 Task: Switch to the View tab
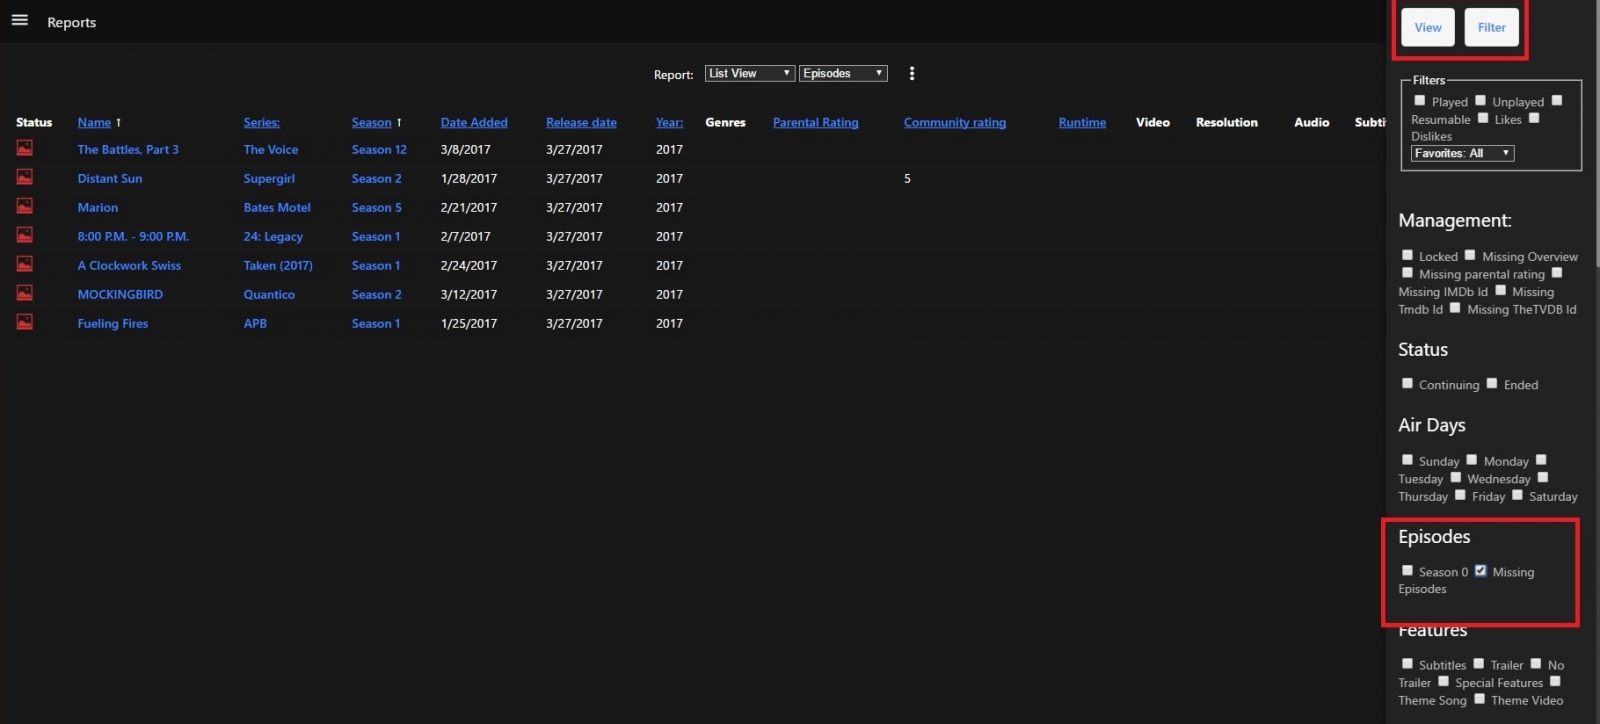[x=1427, y=27]
